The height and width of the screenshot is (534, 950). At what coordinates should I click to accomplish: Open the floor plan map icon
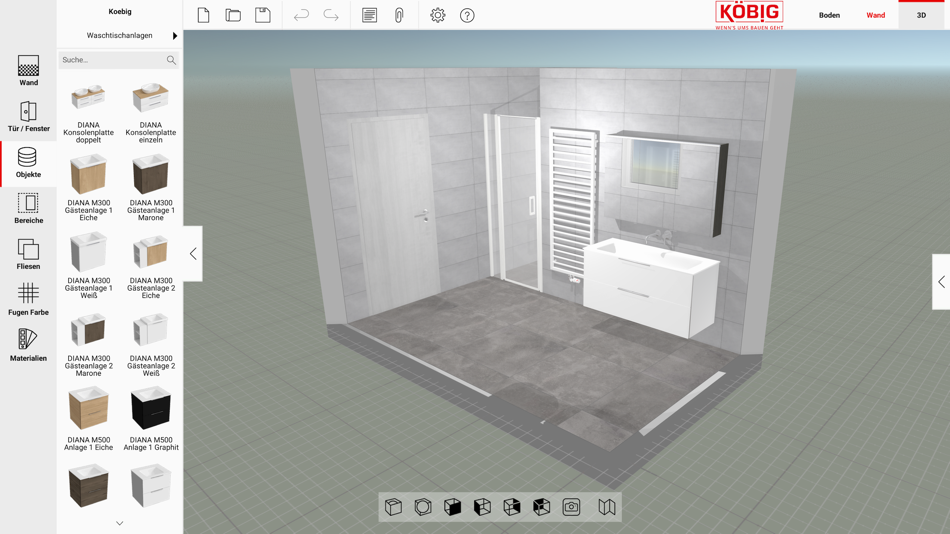point(606,507)
